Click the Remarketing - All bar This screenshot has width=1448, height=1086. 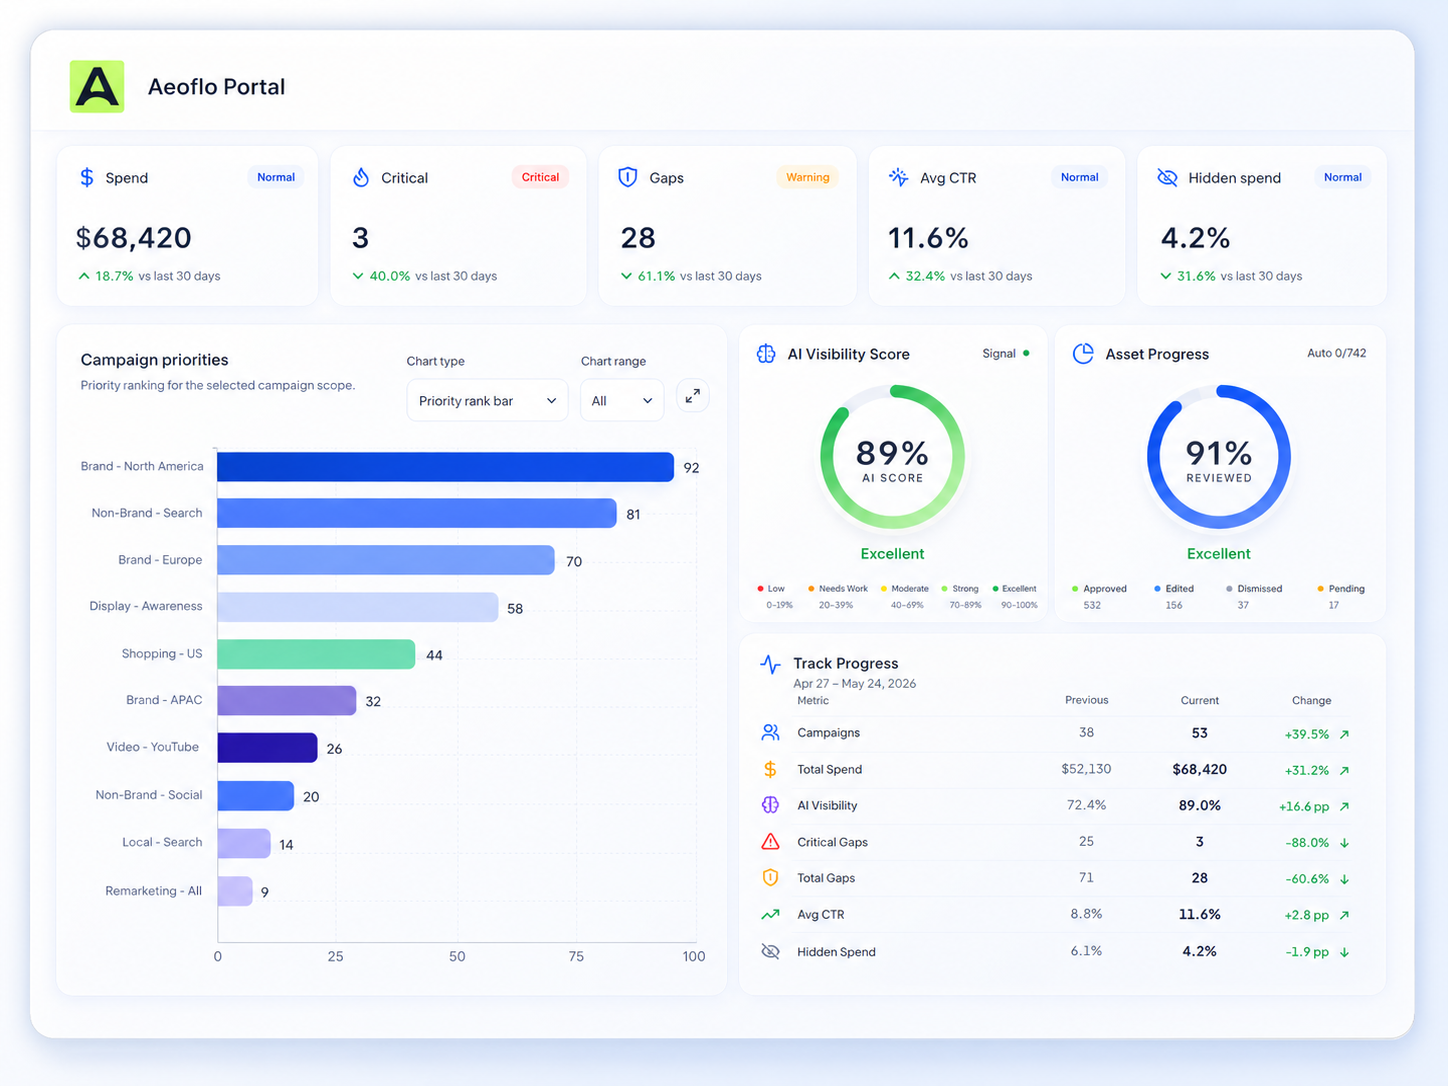[x=235, y=891]
